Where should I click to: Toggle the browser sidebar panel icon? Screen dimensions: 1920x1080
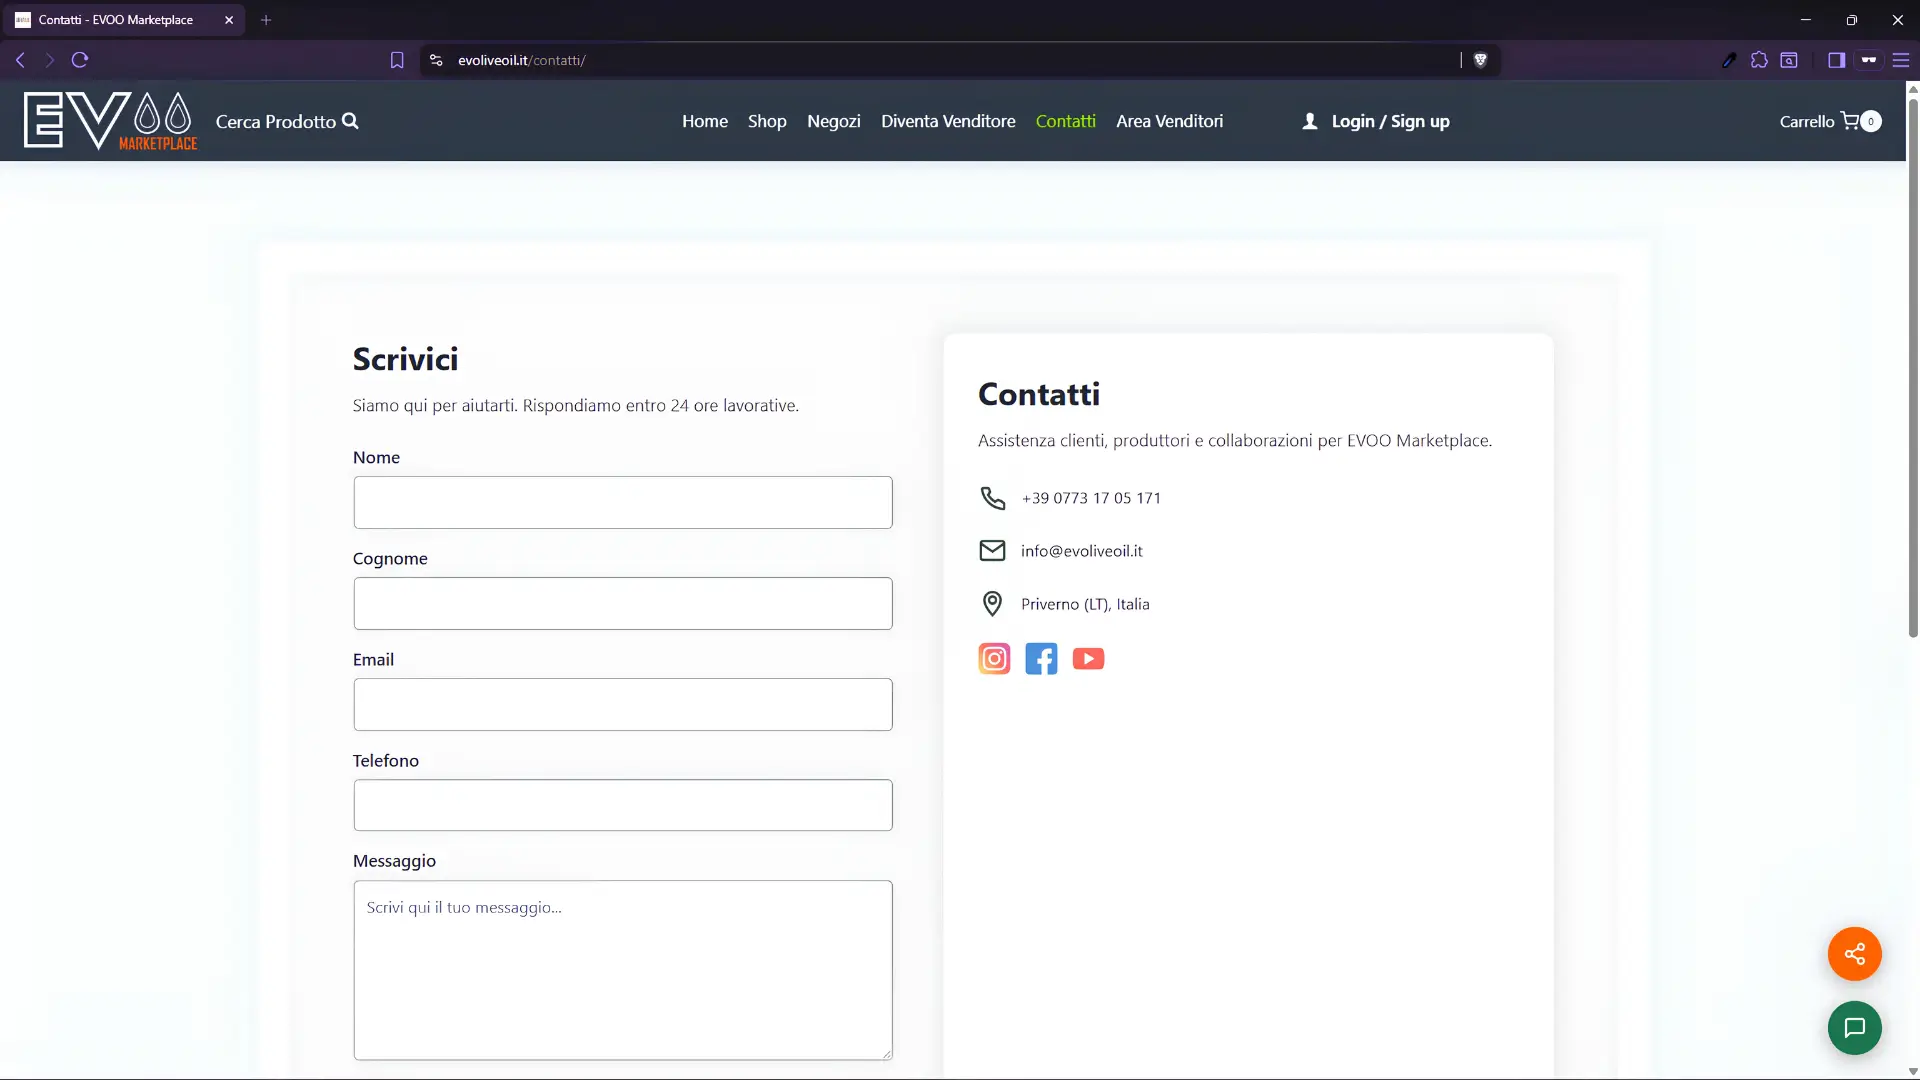(1836, 60)
